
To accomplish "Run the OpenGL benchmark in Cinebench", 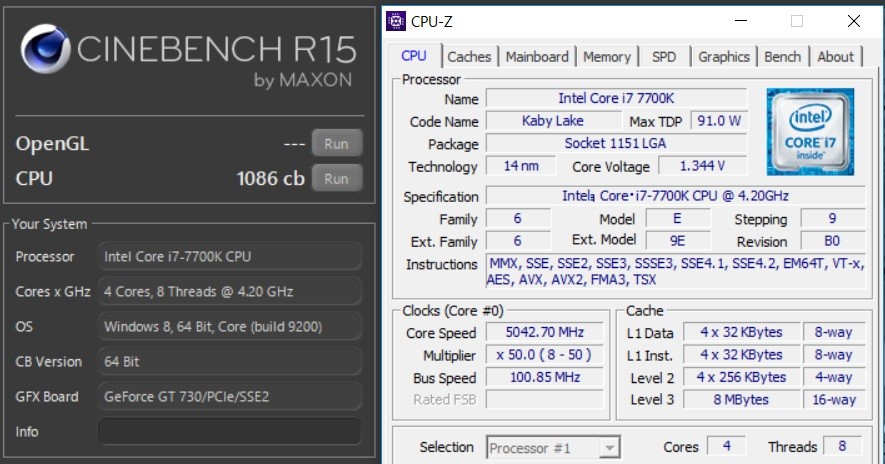I will (x=336, y=143).
